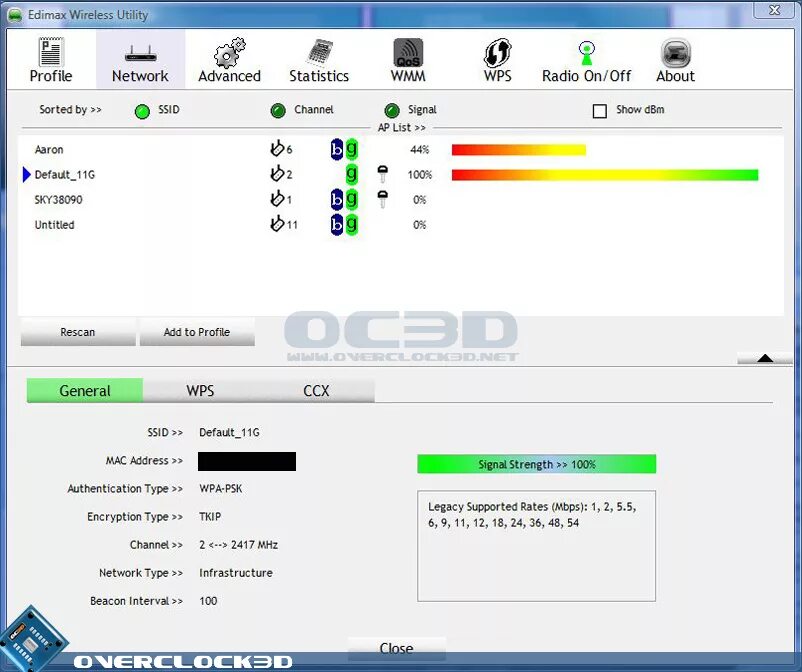This screenshot has height=672, width=802.
Task: Toggle Radio On/Off antenna icon
Action: tap(586, 53)
